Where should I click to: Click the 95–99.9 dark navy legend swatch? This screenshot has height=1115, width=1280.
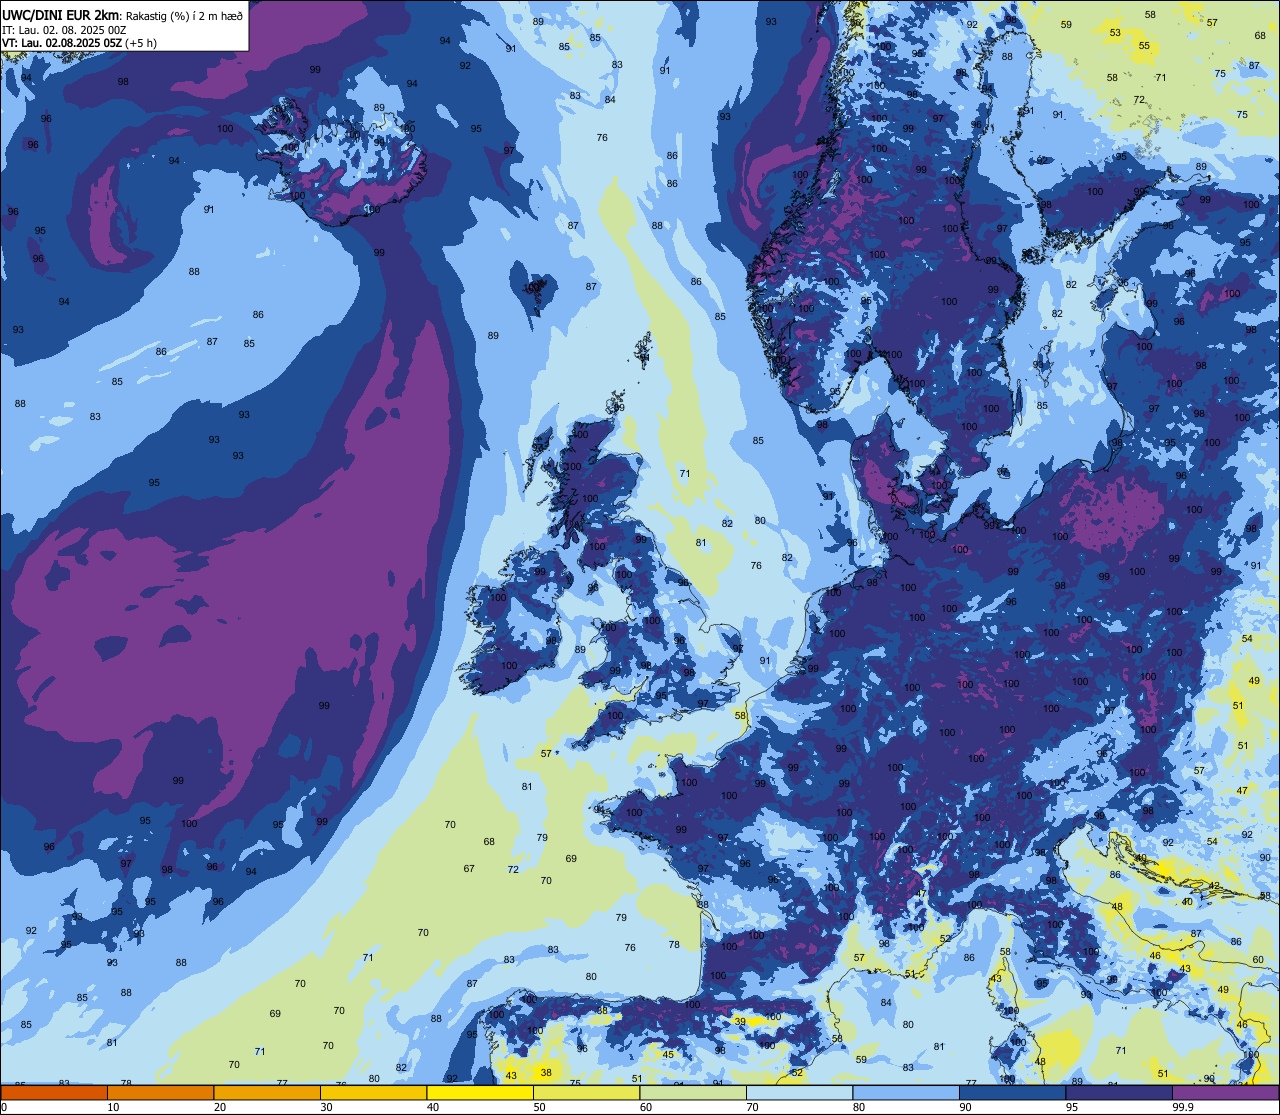[x=1119, y=1092]
